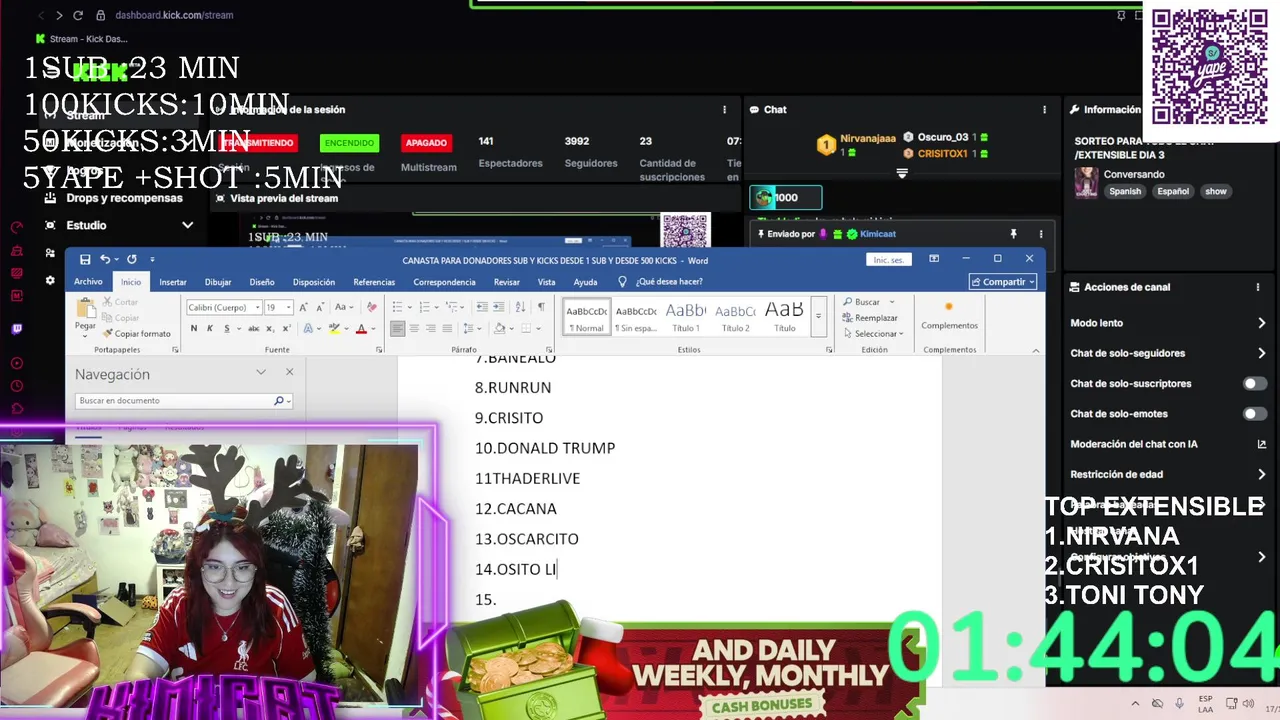Screen dimensions: 1280x720
Task: Expand Chat de solo-seguidores chevron
Action: (x=1262, y=353)
